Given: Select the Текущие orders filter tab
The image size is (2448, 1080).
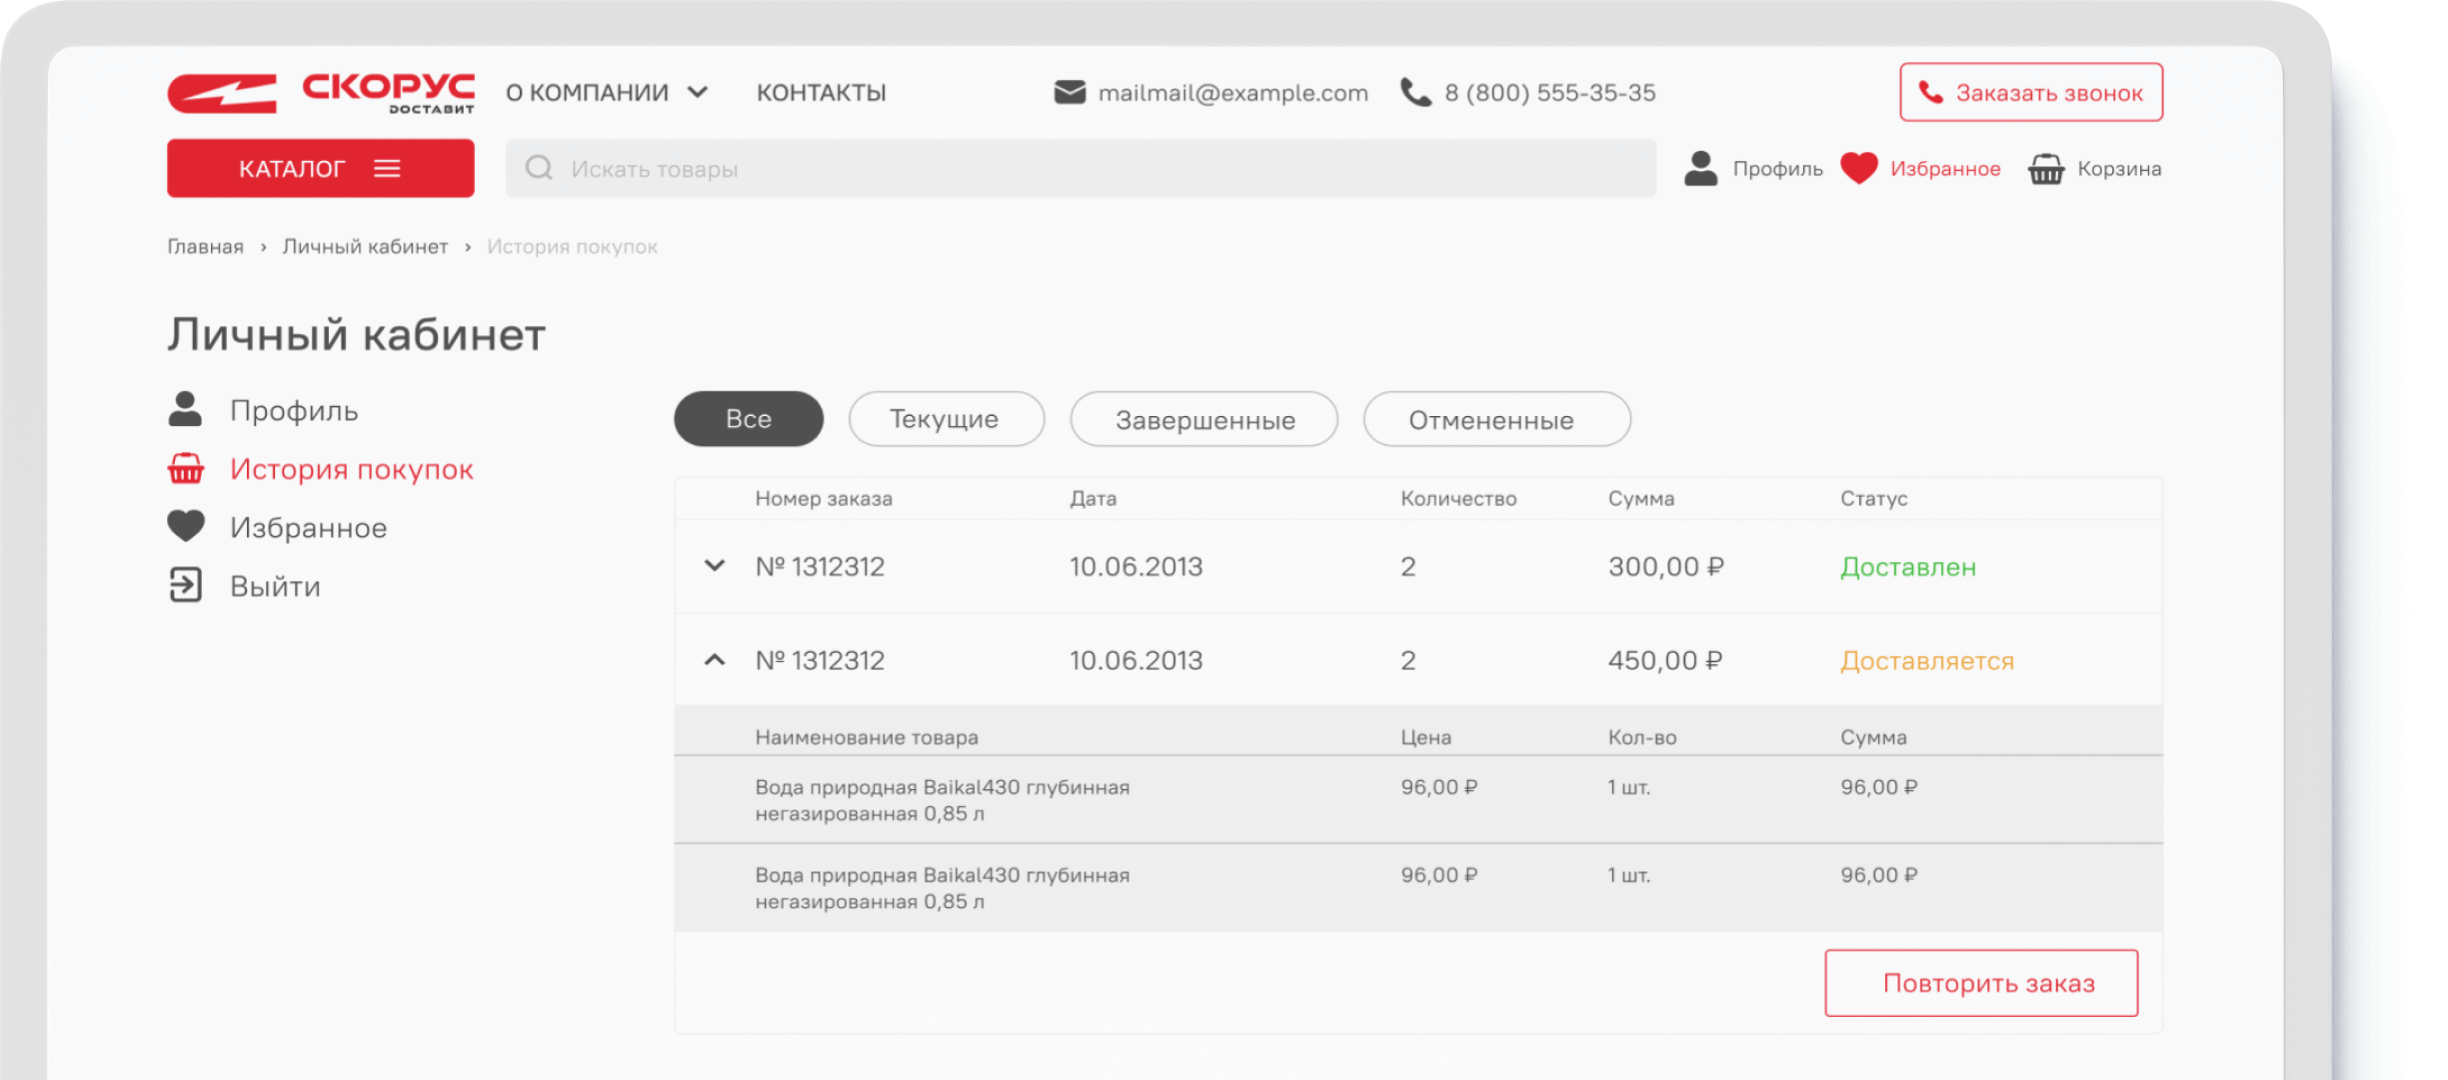Looking at the screenshot, I should tap(946, 419).
